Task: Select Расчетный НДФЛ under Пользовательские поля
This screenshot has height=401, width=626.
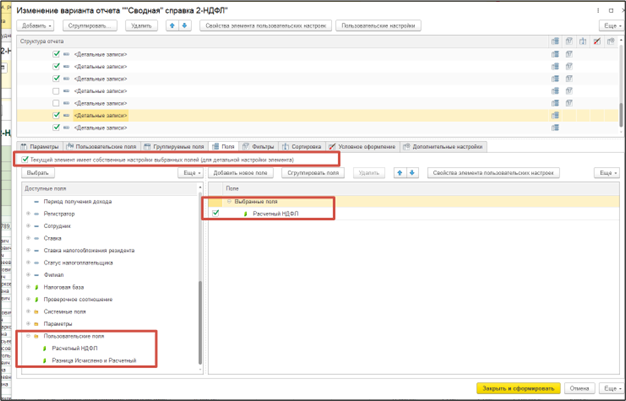Action: [x=75, y=348]
